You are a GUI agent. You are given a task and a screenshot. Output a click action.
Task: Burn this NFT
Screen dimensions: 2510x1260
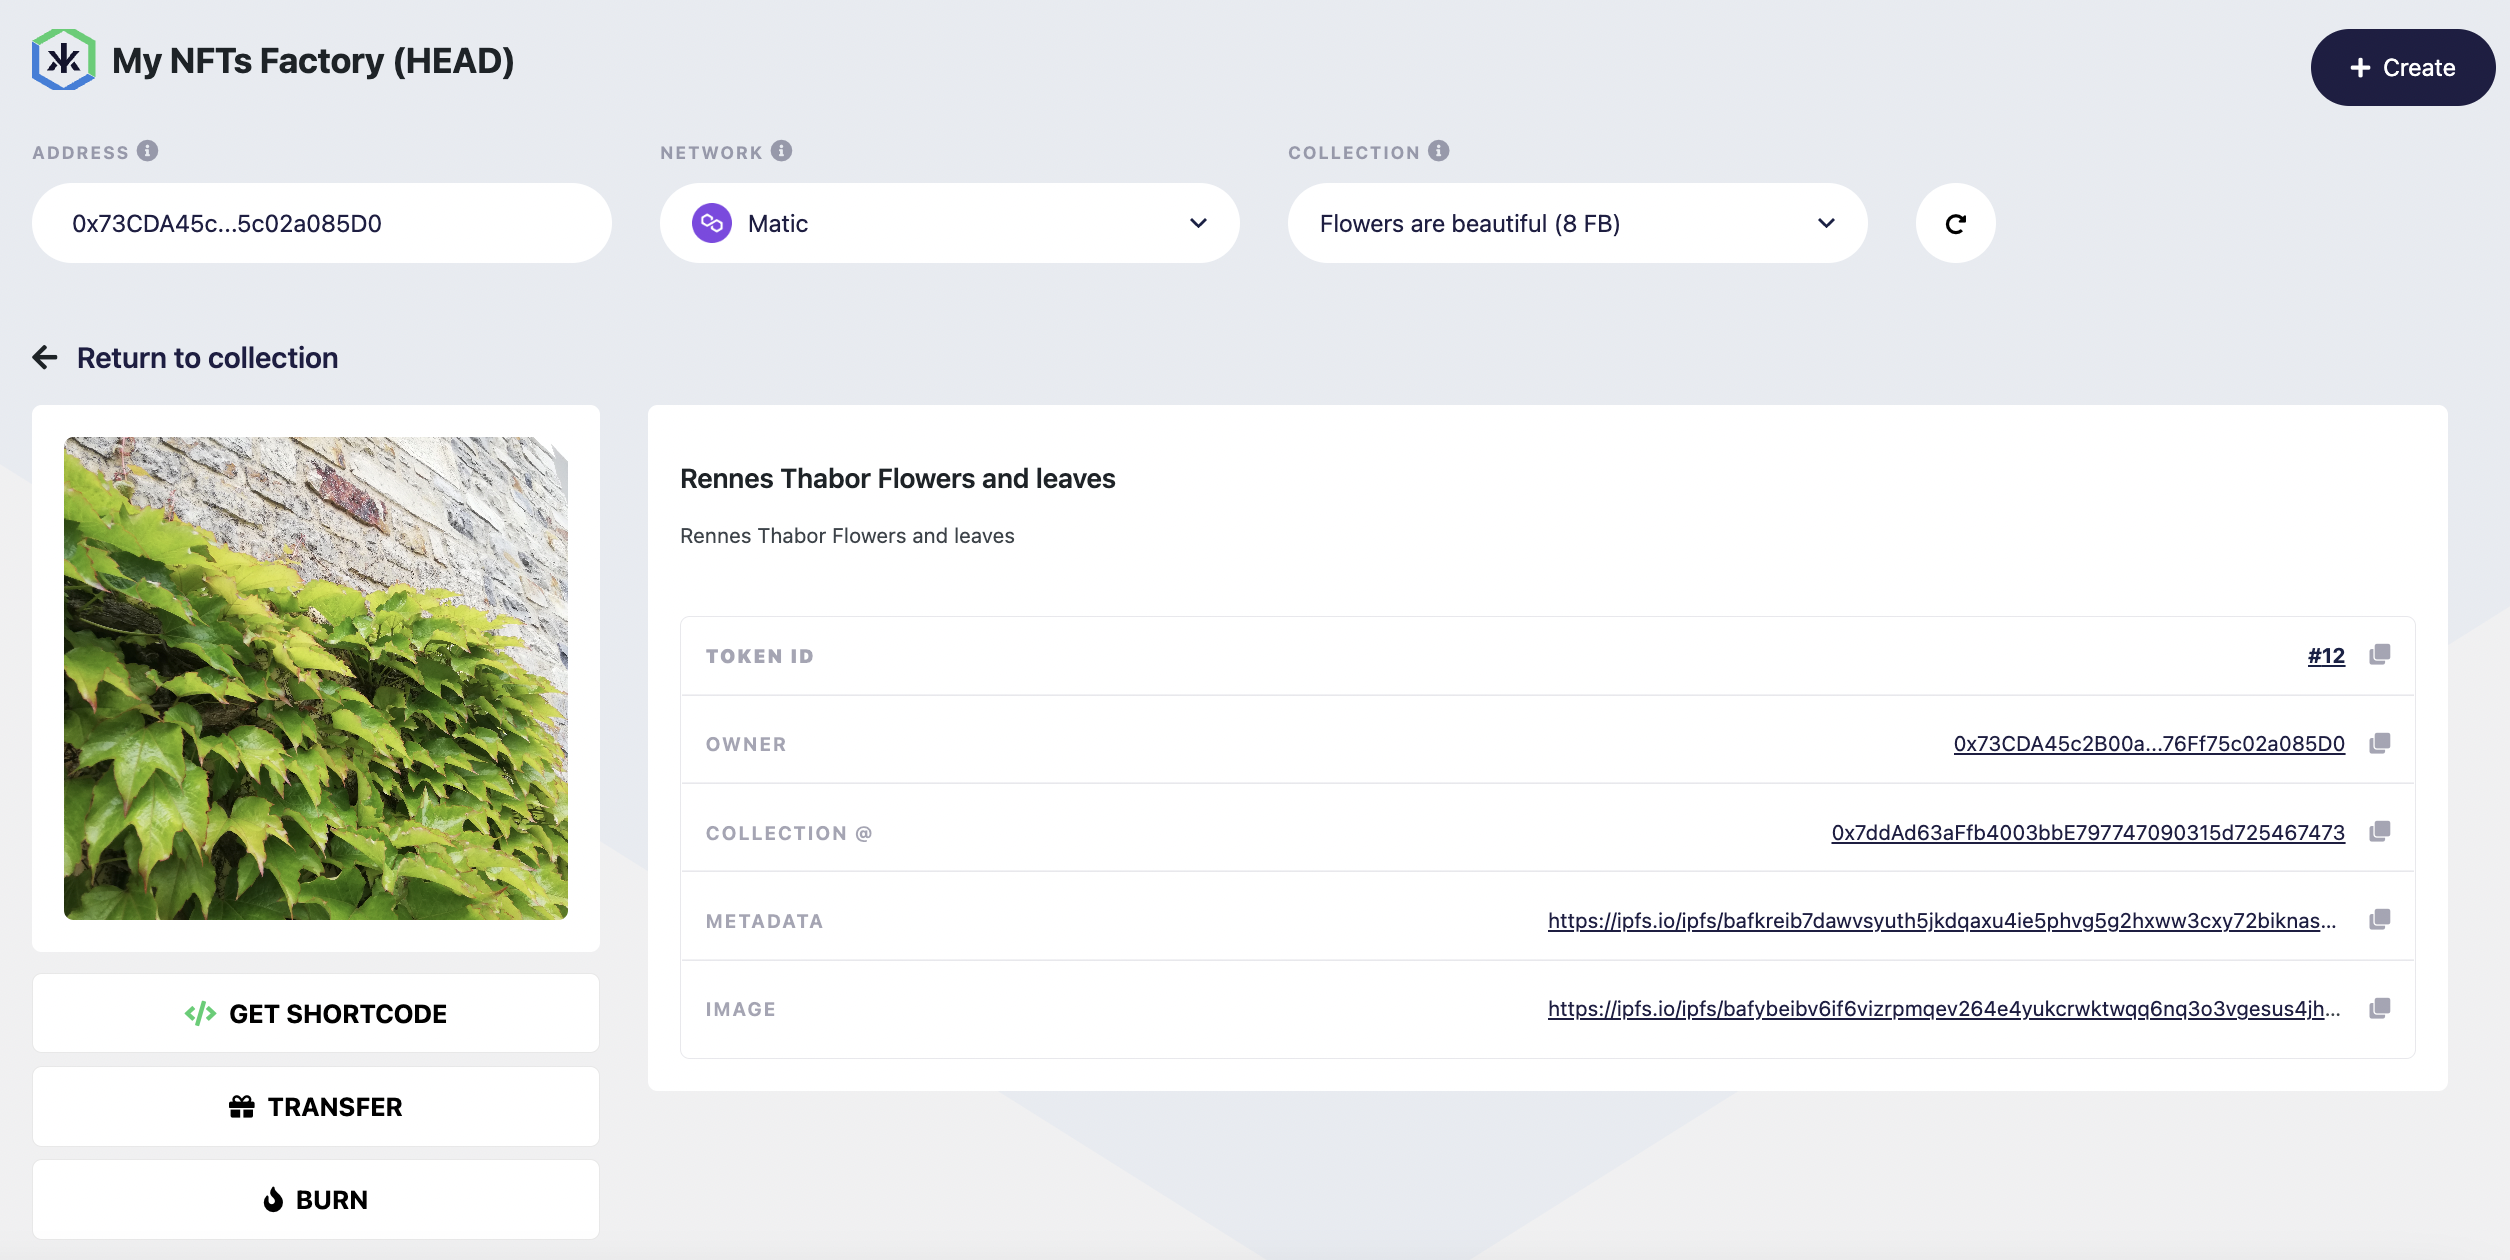point(316,1199)
